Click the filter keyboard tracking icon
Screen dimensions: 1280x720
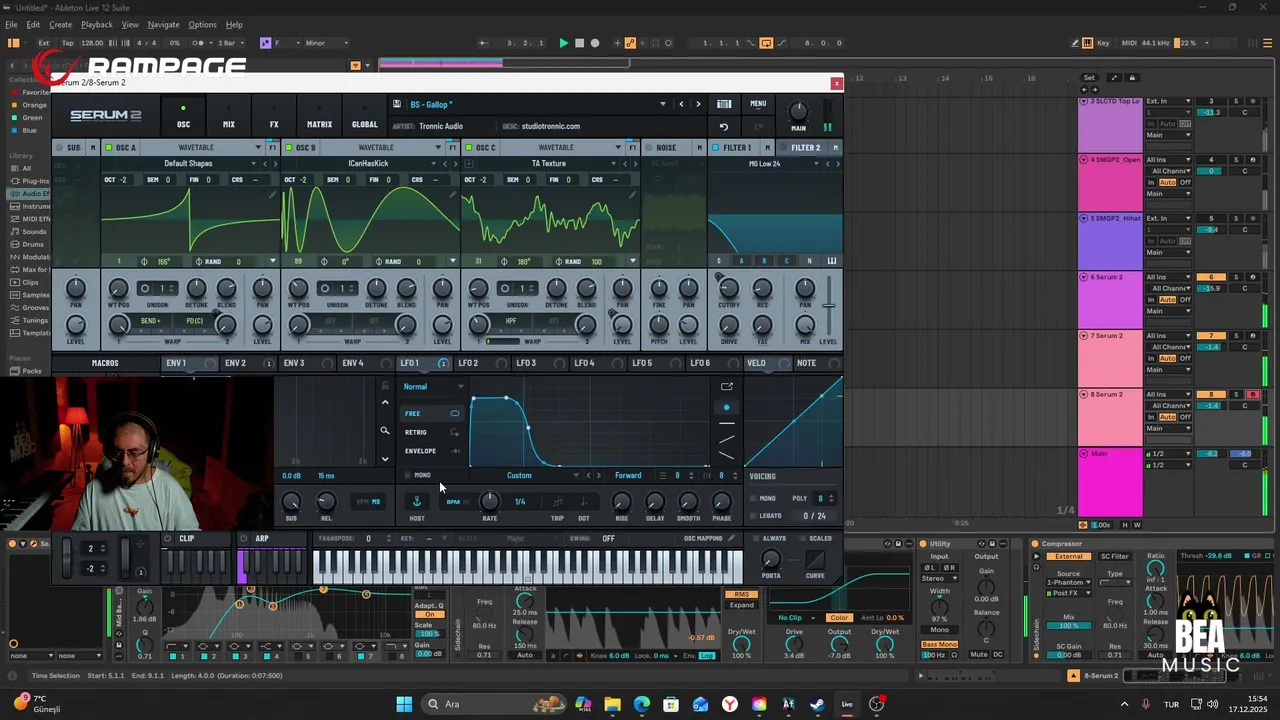point(831,261)
